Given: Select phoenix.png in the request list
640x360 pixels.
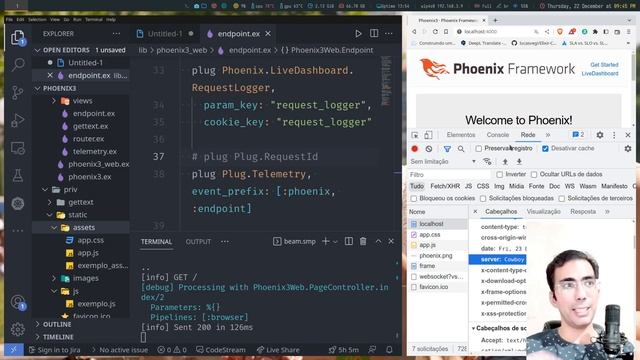Looking at the screenshot, I should (x=436, y=256).
